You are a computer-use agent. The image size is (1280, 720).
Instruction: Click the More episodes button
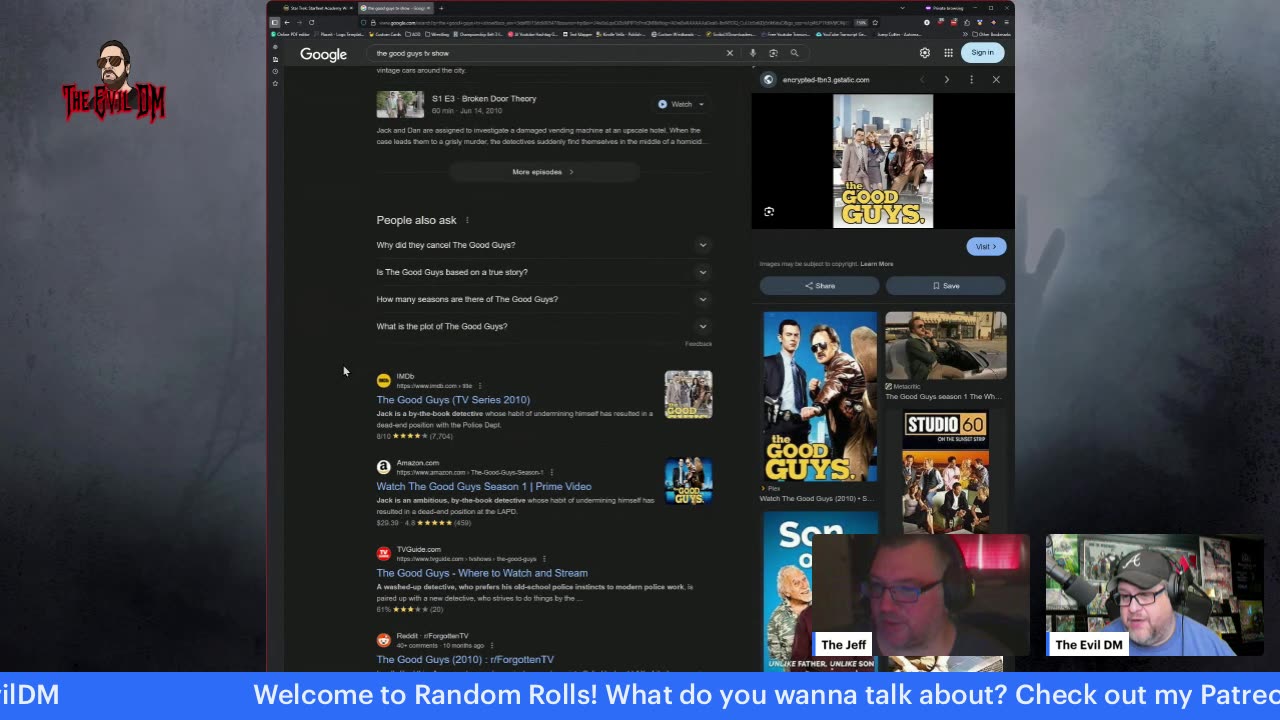tap(543, 172)
